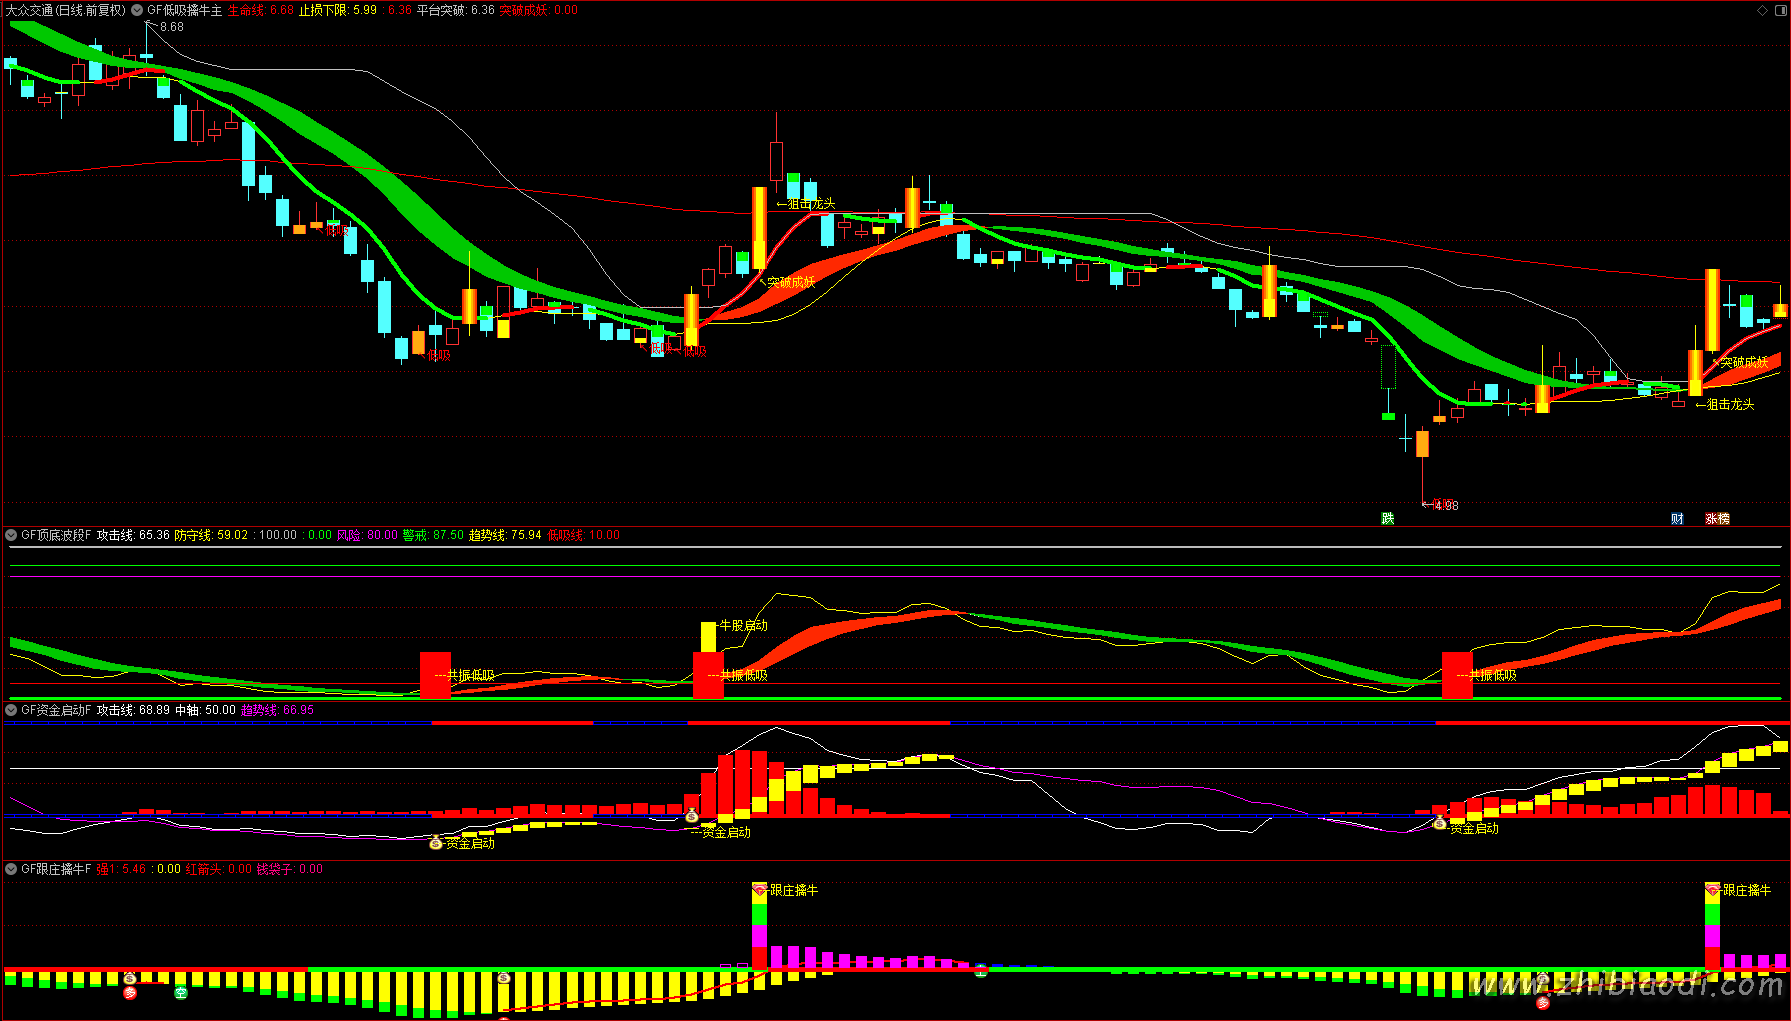Click the money bag near the last 资金启动 label
This screenshot has width=1791, height=1021.
pos(1440,822)
